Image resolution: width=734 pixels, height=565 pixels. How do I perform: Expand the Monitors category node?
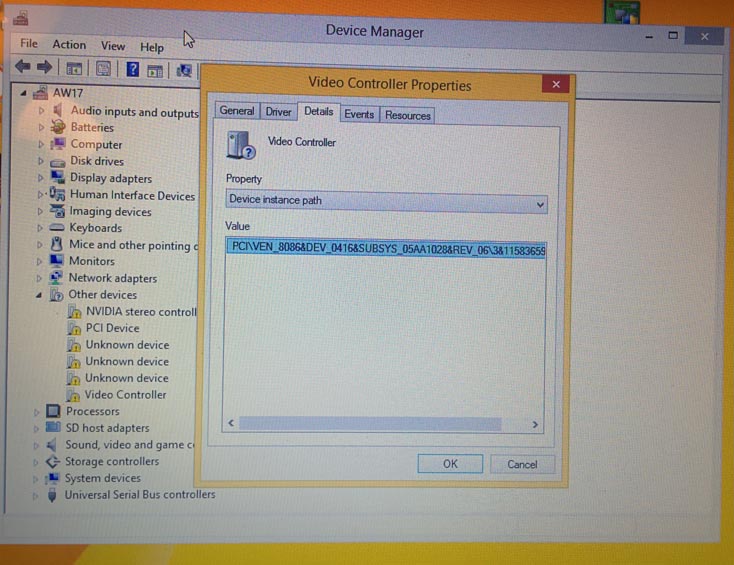(x=40, y=261)
